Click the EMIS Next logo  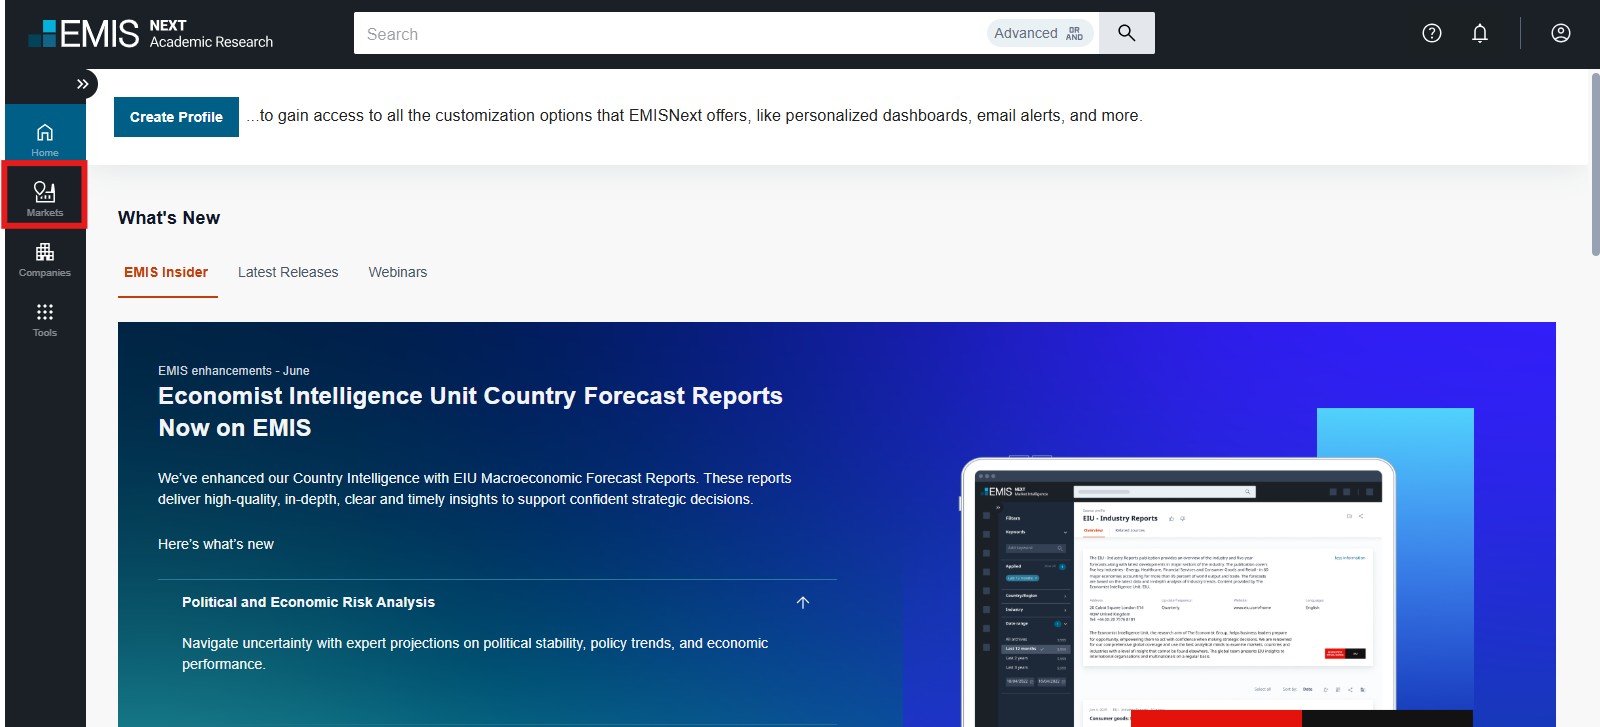(x=150, y=33)
